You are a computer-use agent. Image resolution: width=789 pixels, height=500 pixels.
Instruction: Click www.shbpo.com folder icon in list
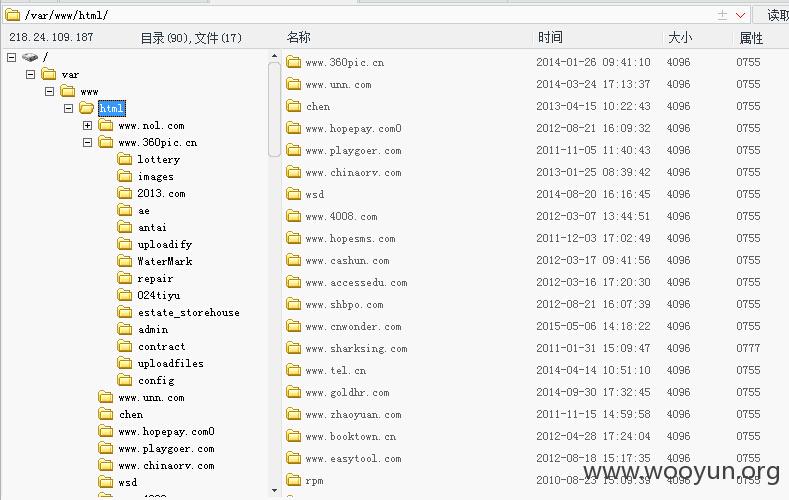[293, 304]
